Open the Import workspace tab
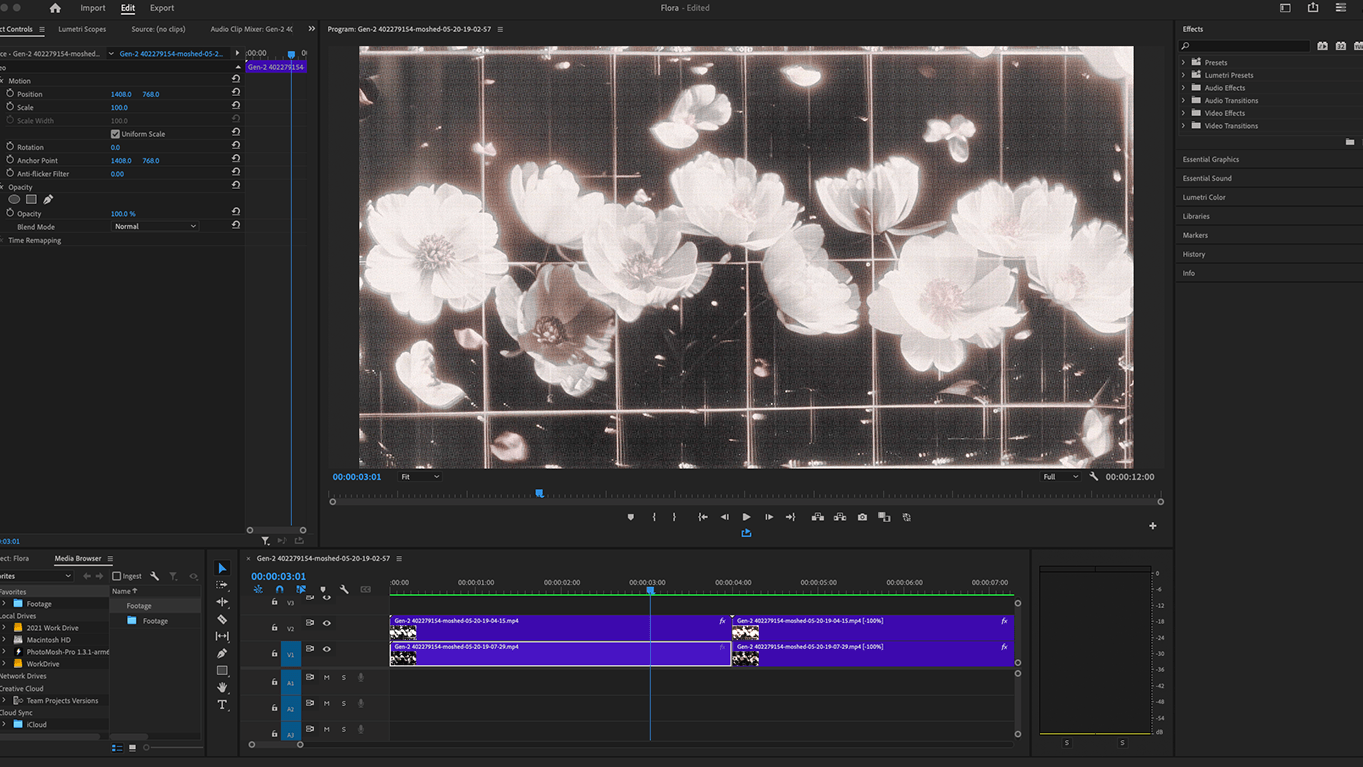 click(93, 8)
